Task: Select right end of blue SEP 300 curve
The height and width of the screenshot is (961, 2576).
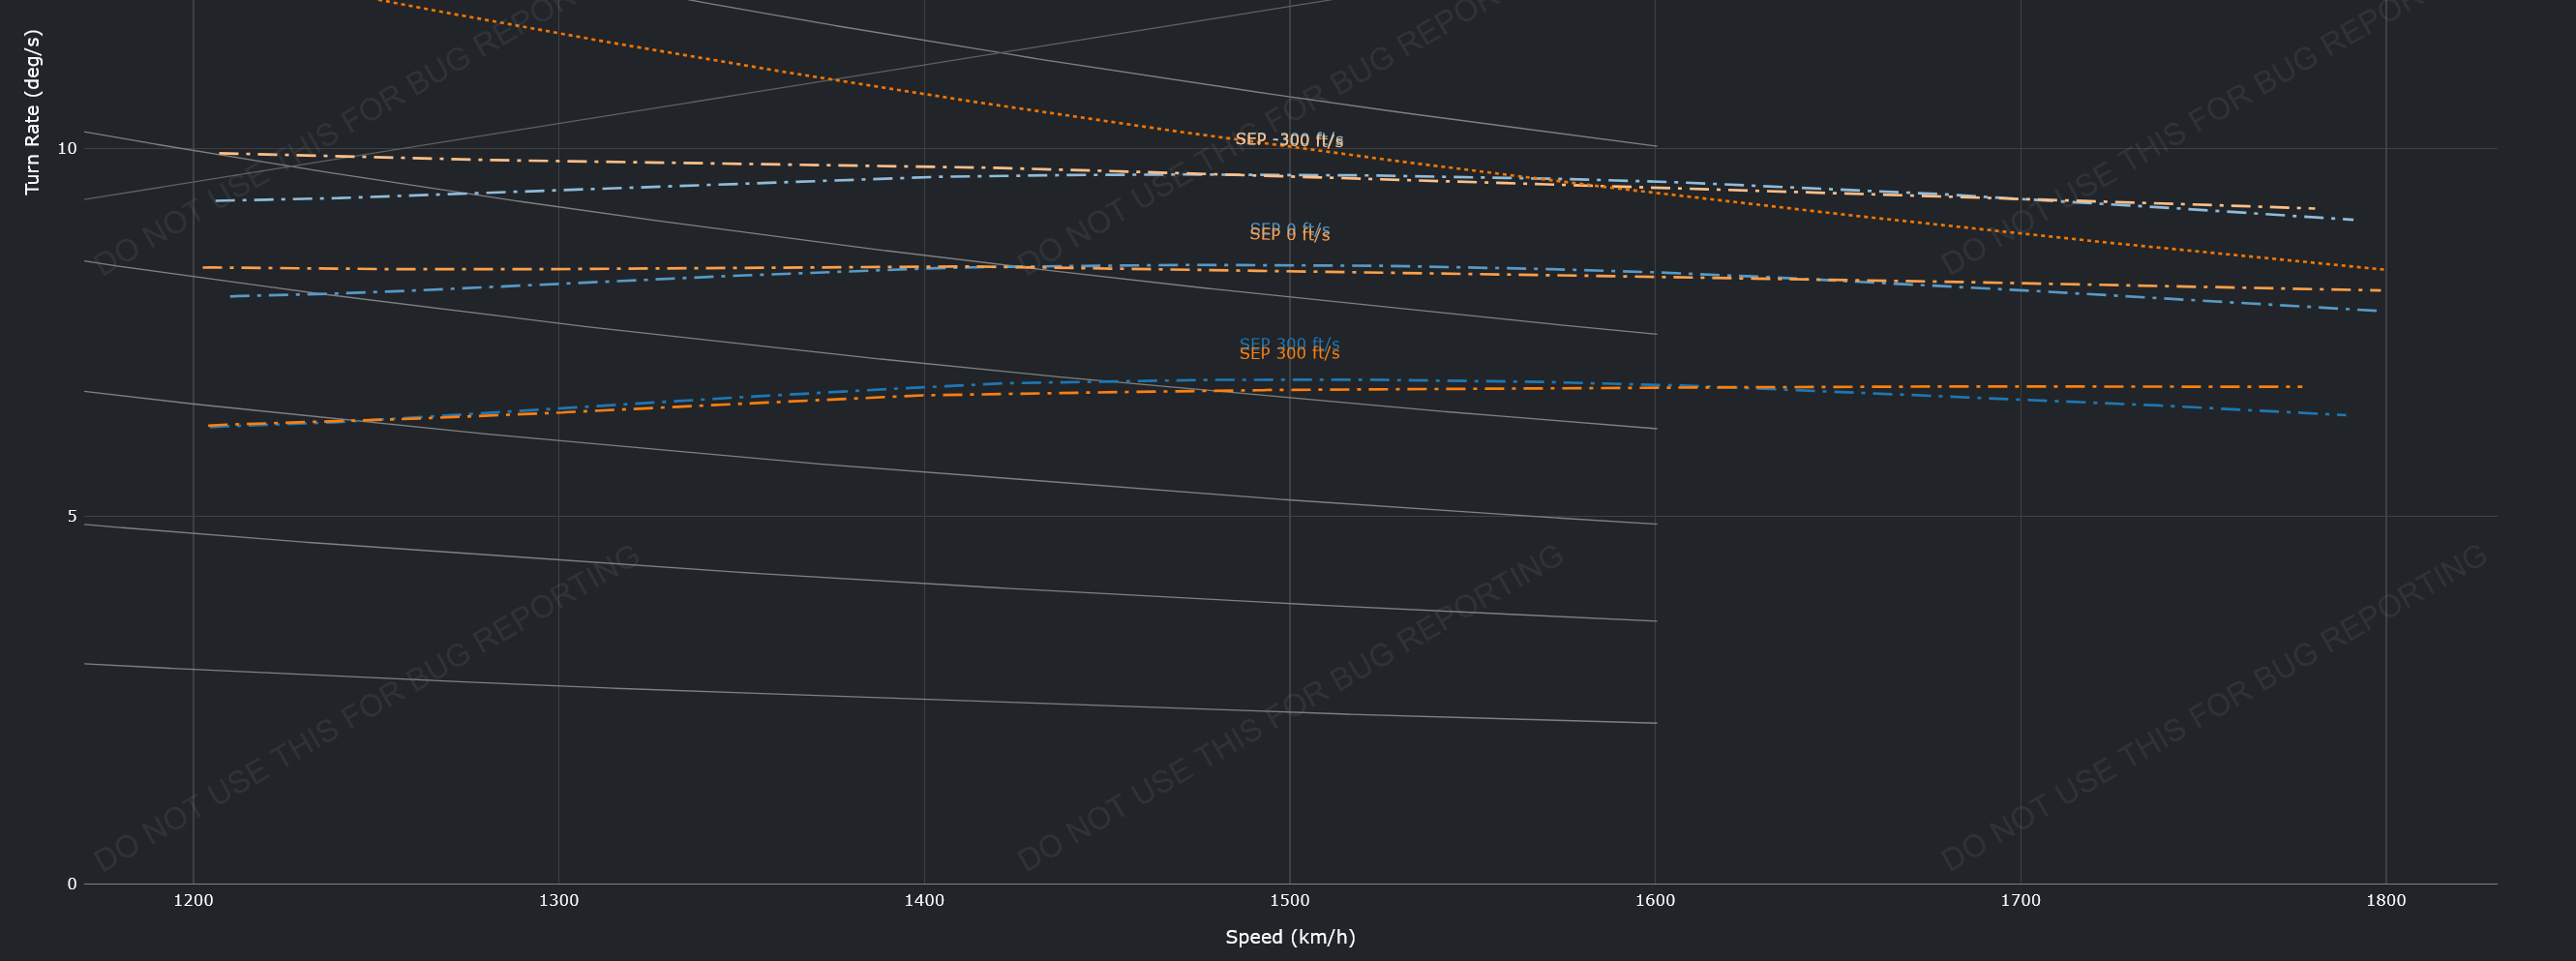Action: (x=2344, y=415)
